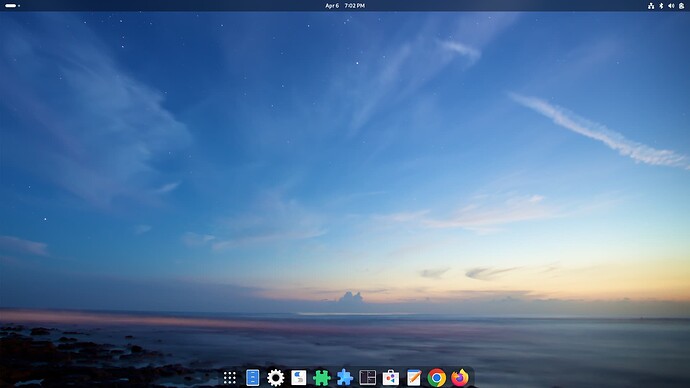Expand the system menu via power icon
Screen dimensions: 690x388
pyautogui.click(x=681, y=6)
